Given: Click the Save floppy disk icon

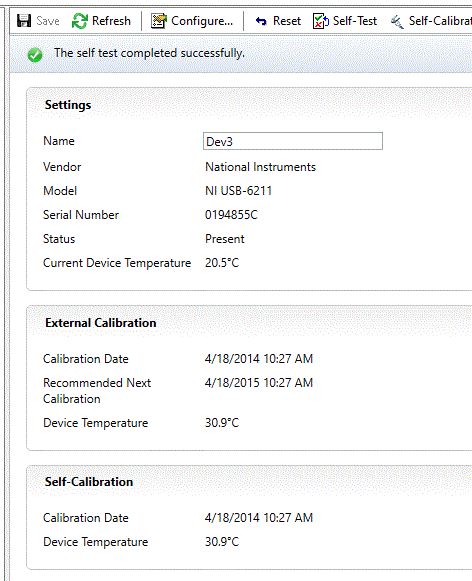Looking at the screenshot, I should (24, 21).
